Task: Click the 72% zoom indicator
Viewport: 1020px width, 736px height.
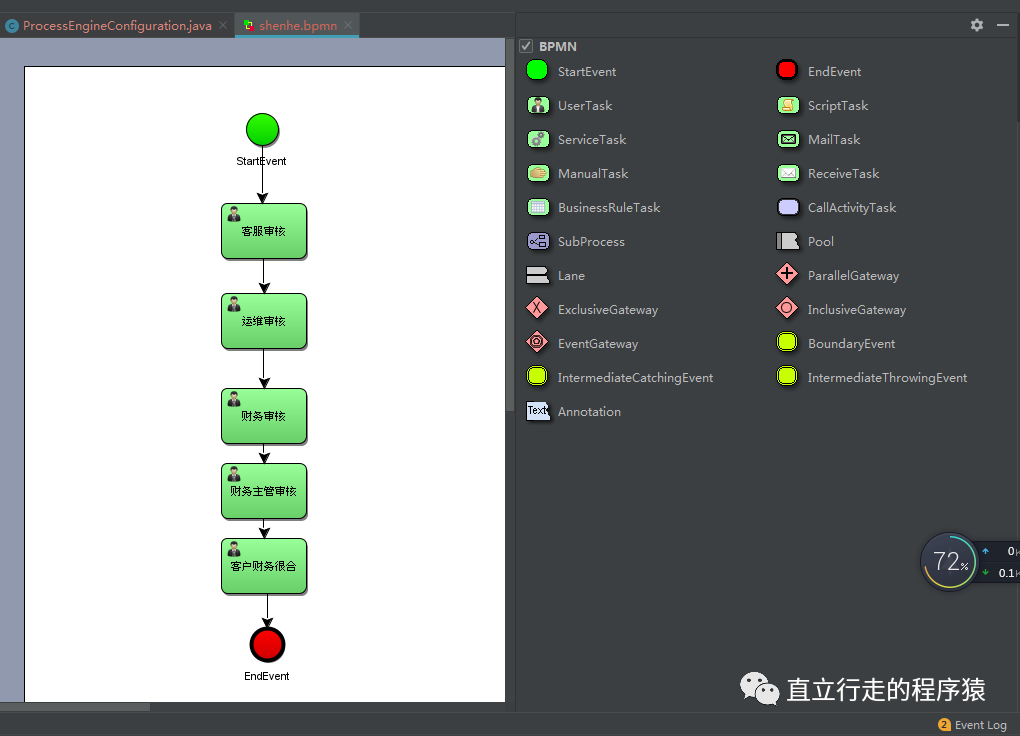Action: (x=948, y=562)
